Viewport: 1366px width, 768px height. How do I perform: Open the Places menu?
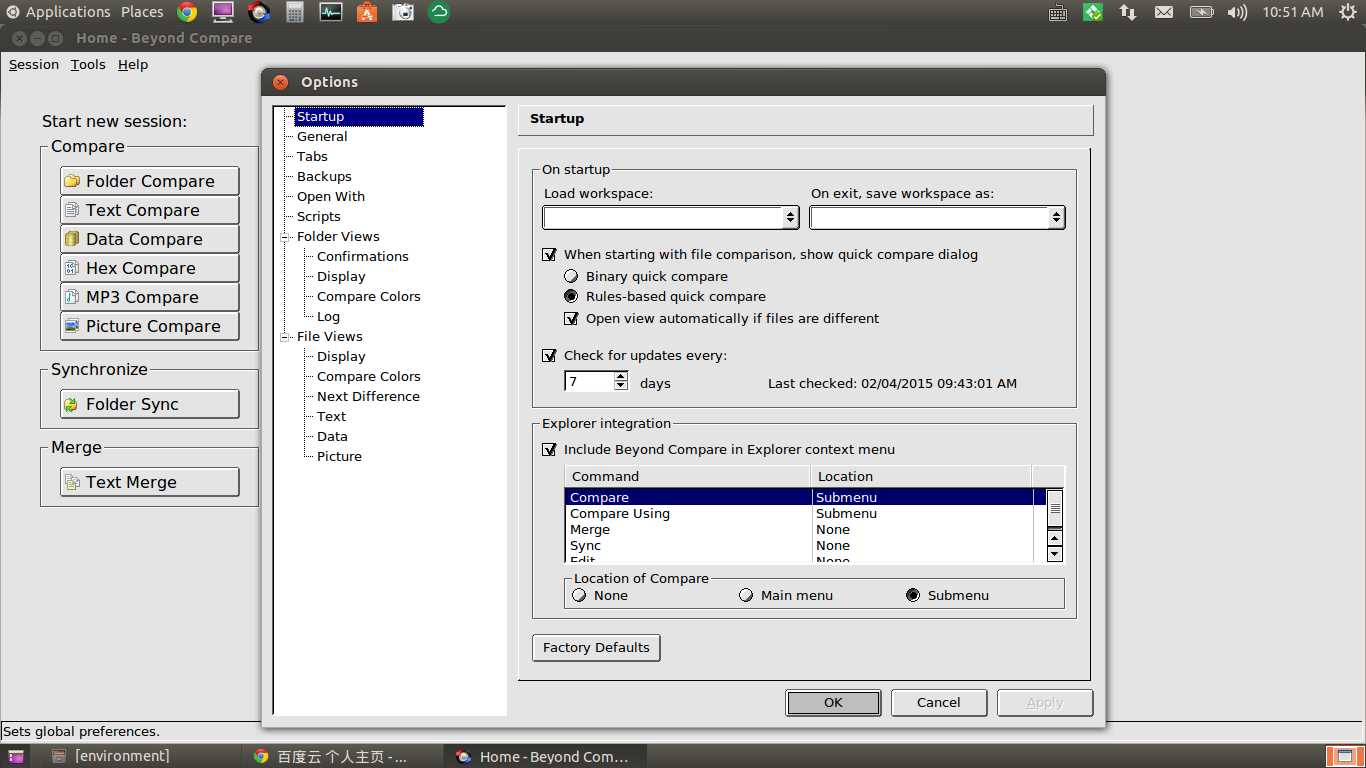(x=142, y=12)
